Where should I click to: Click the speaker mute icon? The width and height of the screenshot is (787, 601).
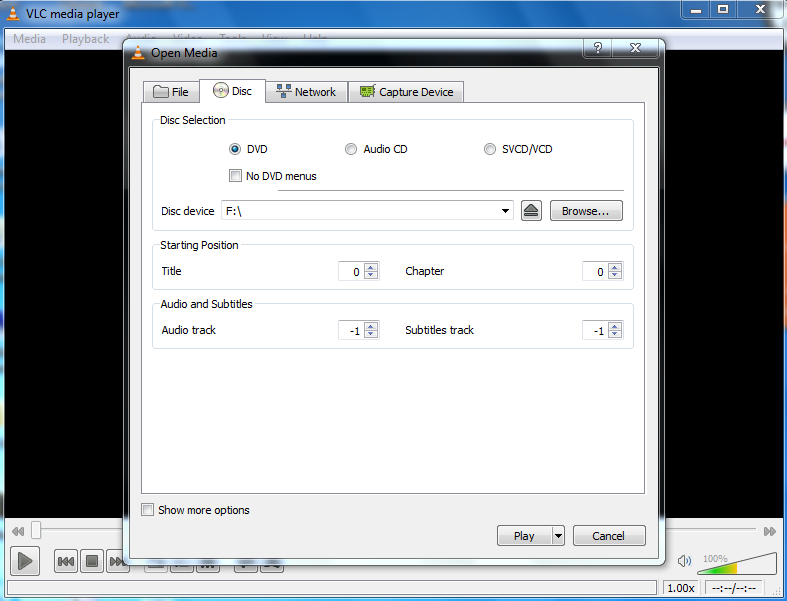click(684, 561)
